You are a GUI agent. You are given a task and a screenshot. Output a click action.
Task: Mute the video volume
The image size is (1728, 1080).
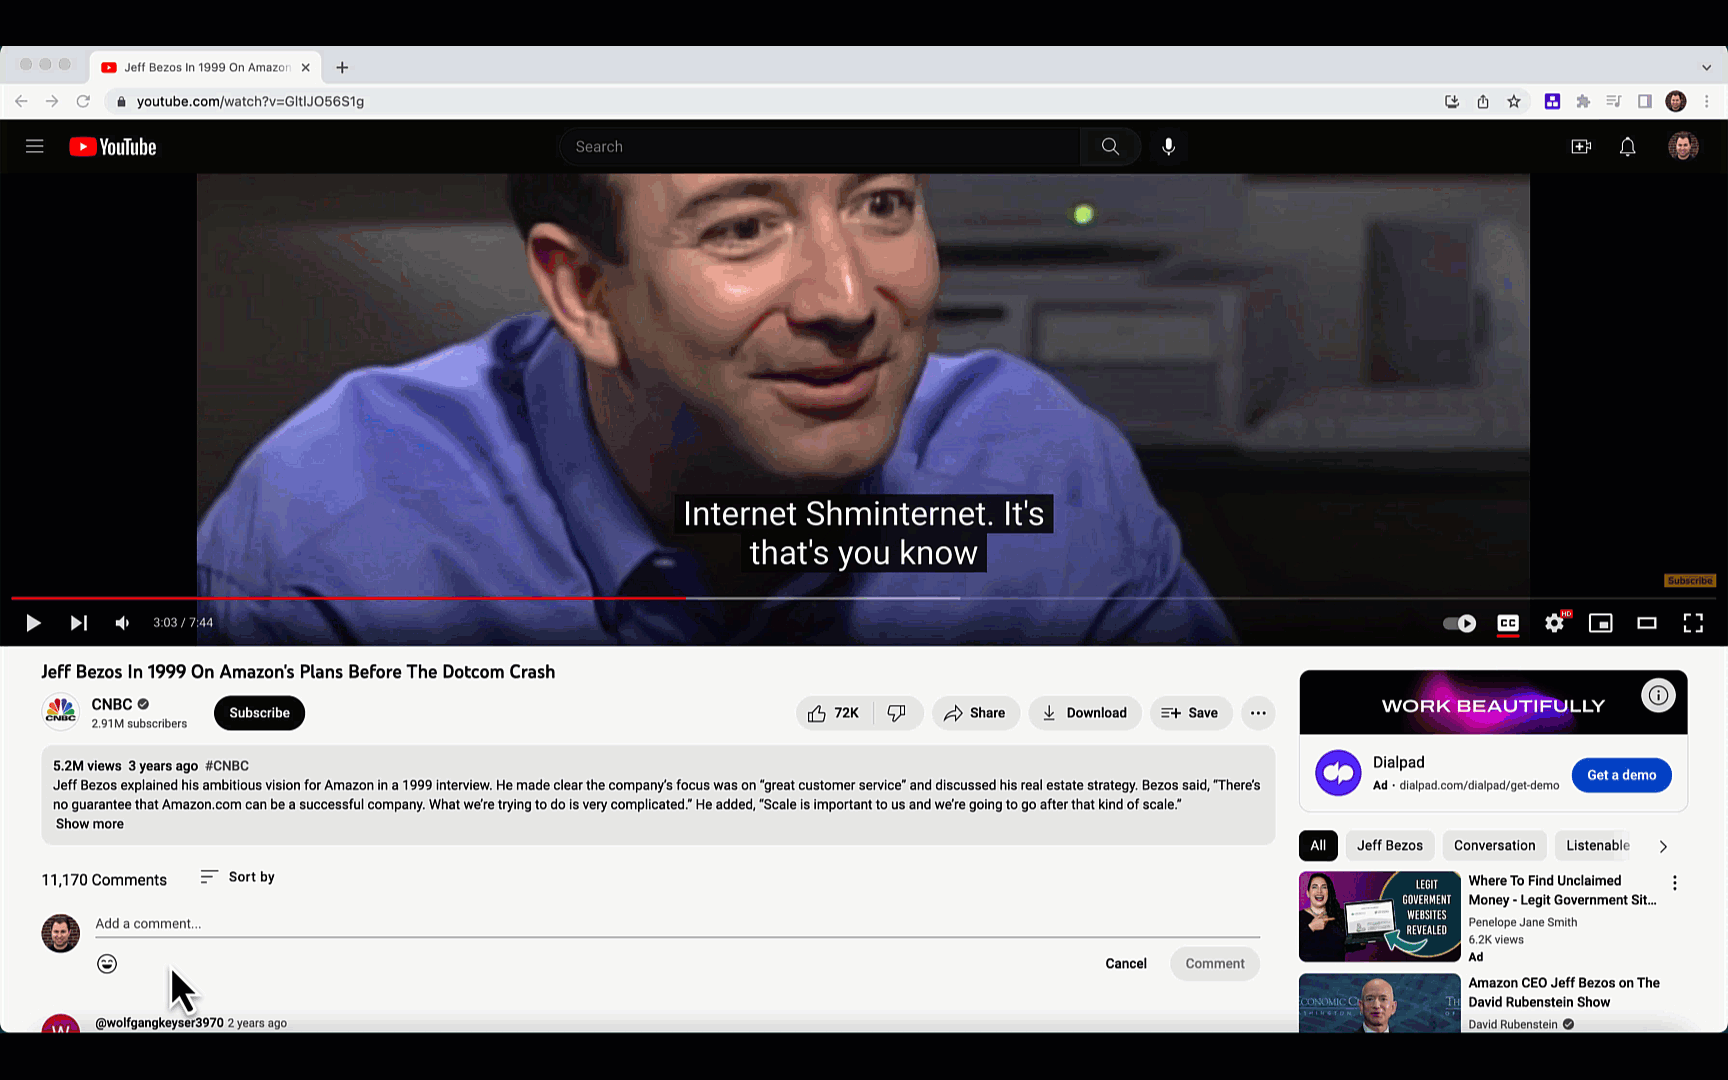[123, 623]
